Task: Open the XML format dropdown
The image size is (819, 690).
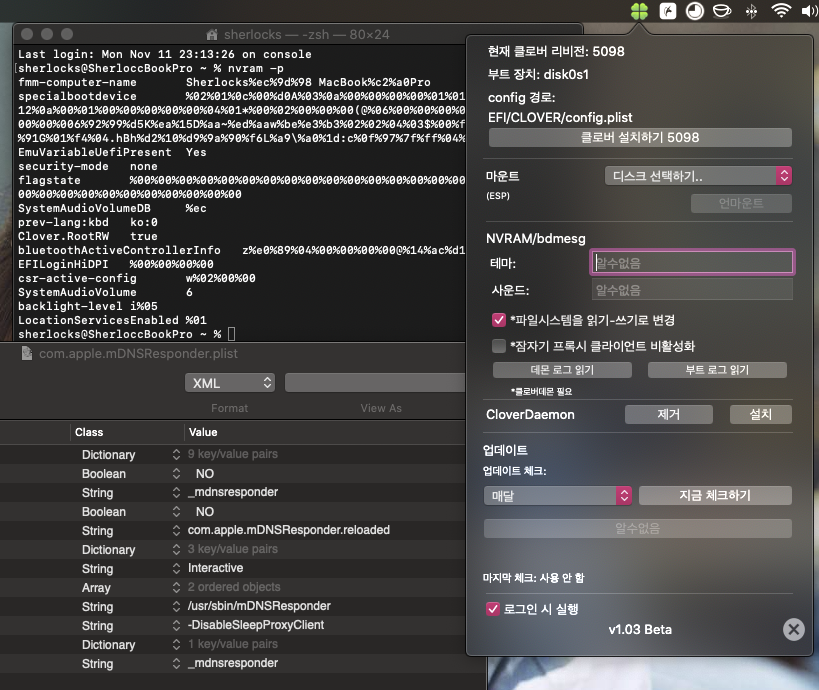Action: 230,383
